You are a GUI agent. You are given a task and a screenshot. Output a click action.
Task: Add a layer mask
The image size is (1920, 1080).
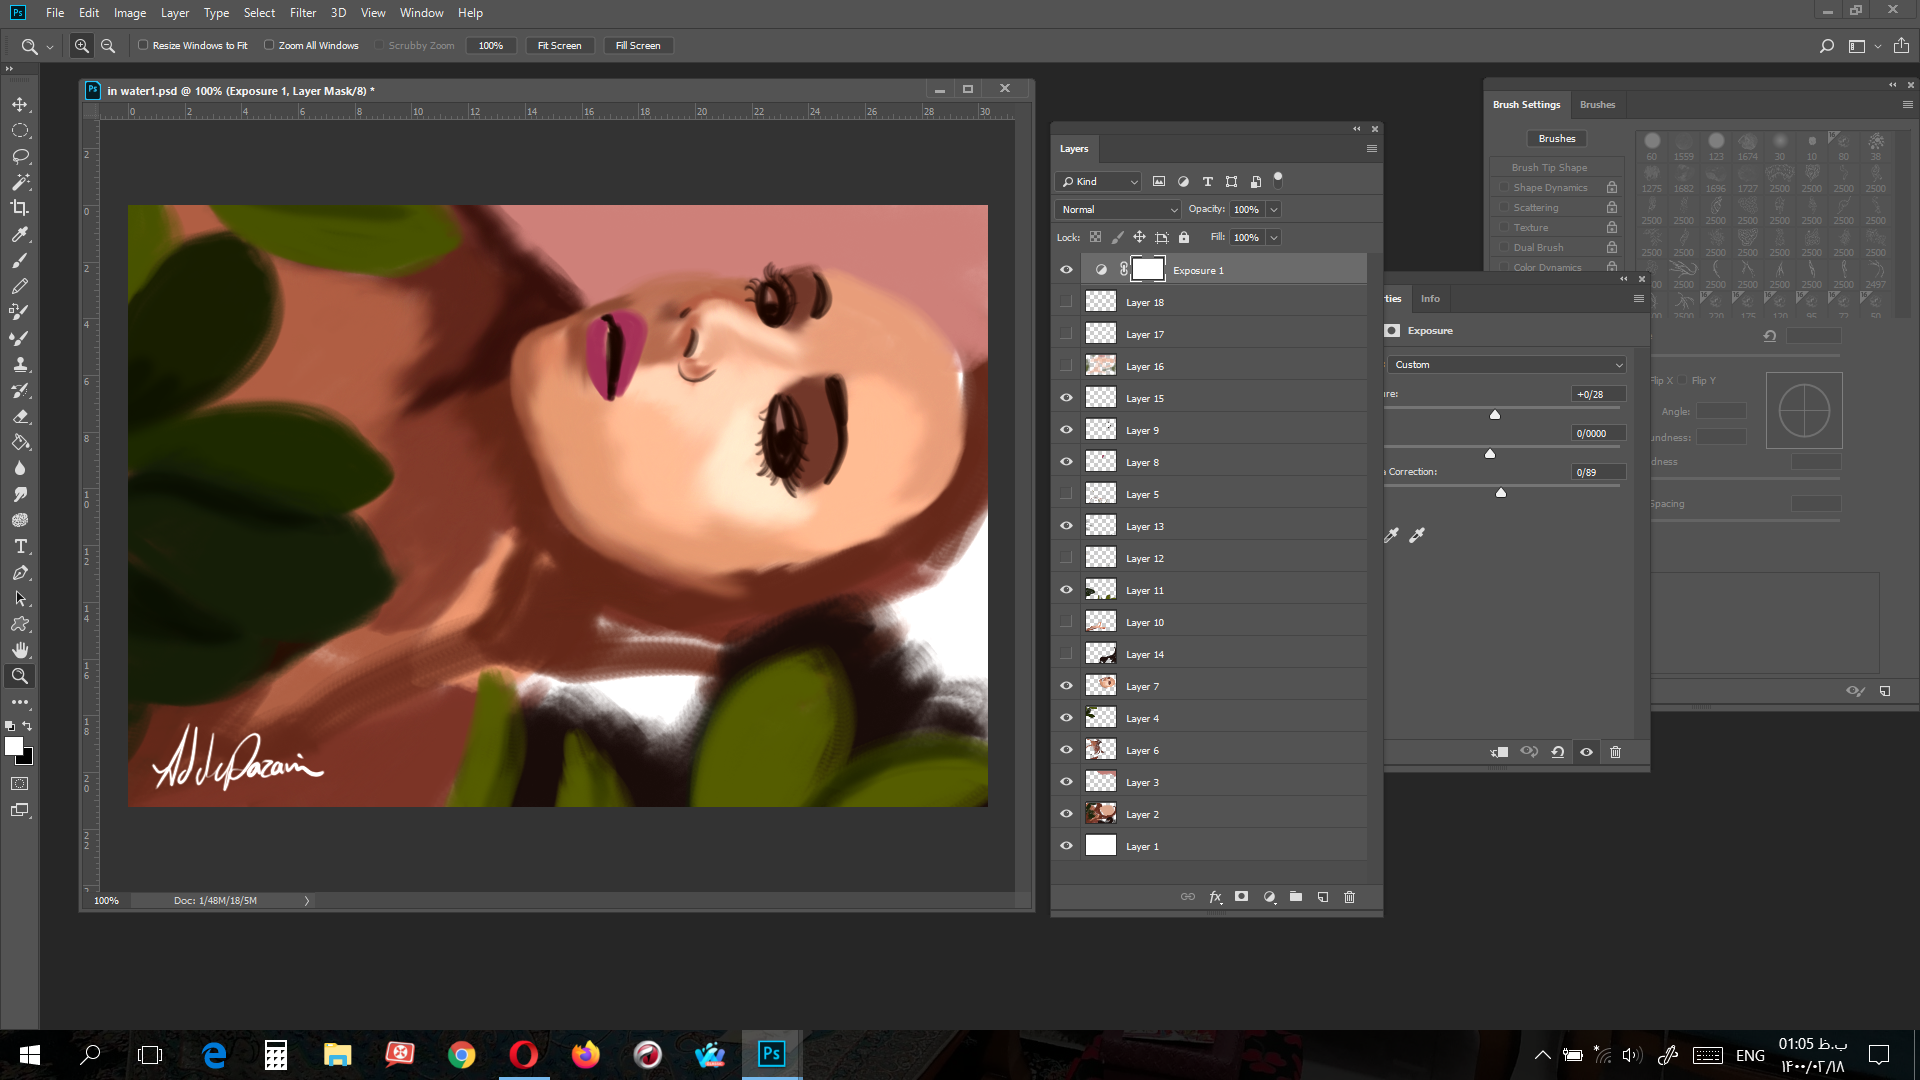(1241, 897)
